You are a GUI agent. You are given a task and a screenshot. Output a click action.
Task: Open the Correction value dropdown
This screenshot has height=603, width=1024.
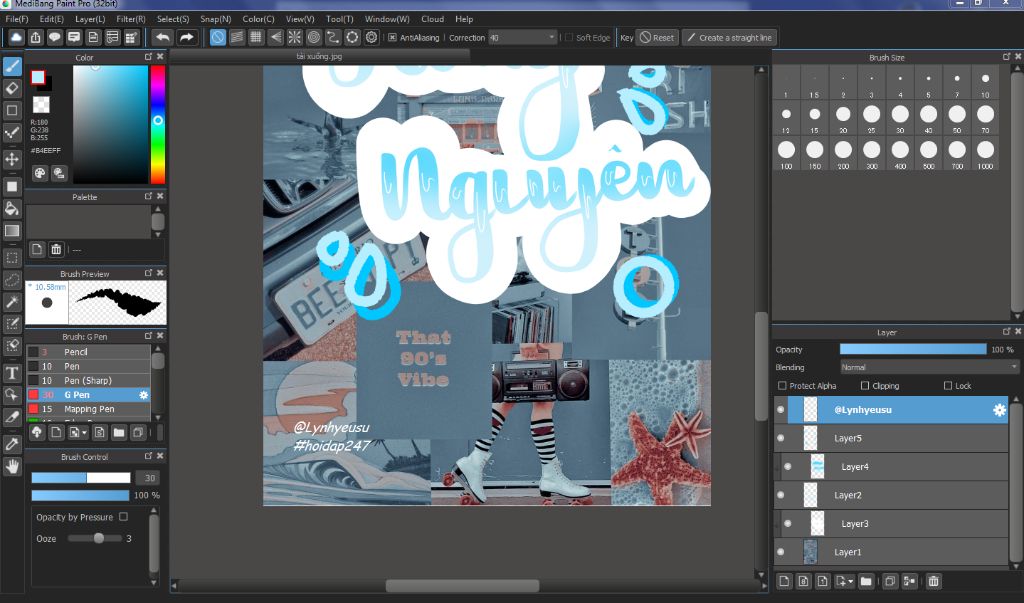pos(522,38)
